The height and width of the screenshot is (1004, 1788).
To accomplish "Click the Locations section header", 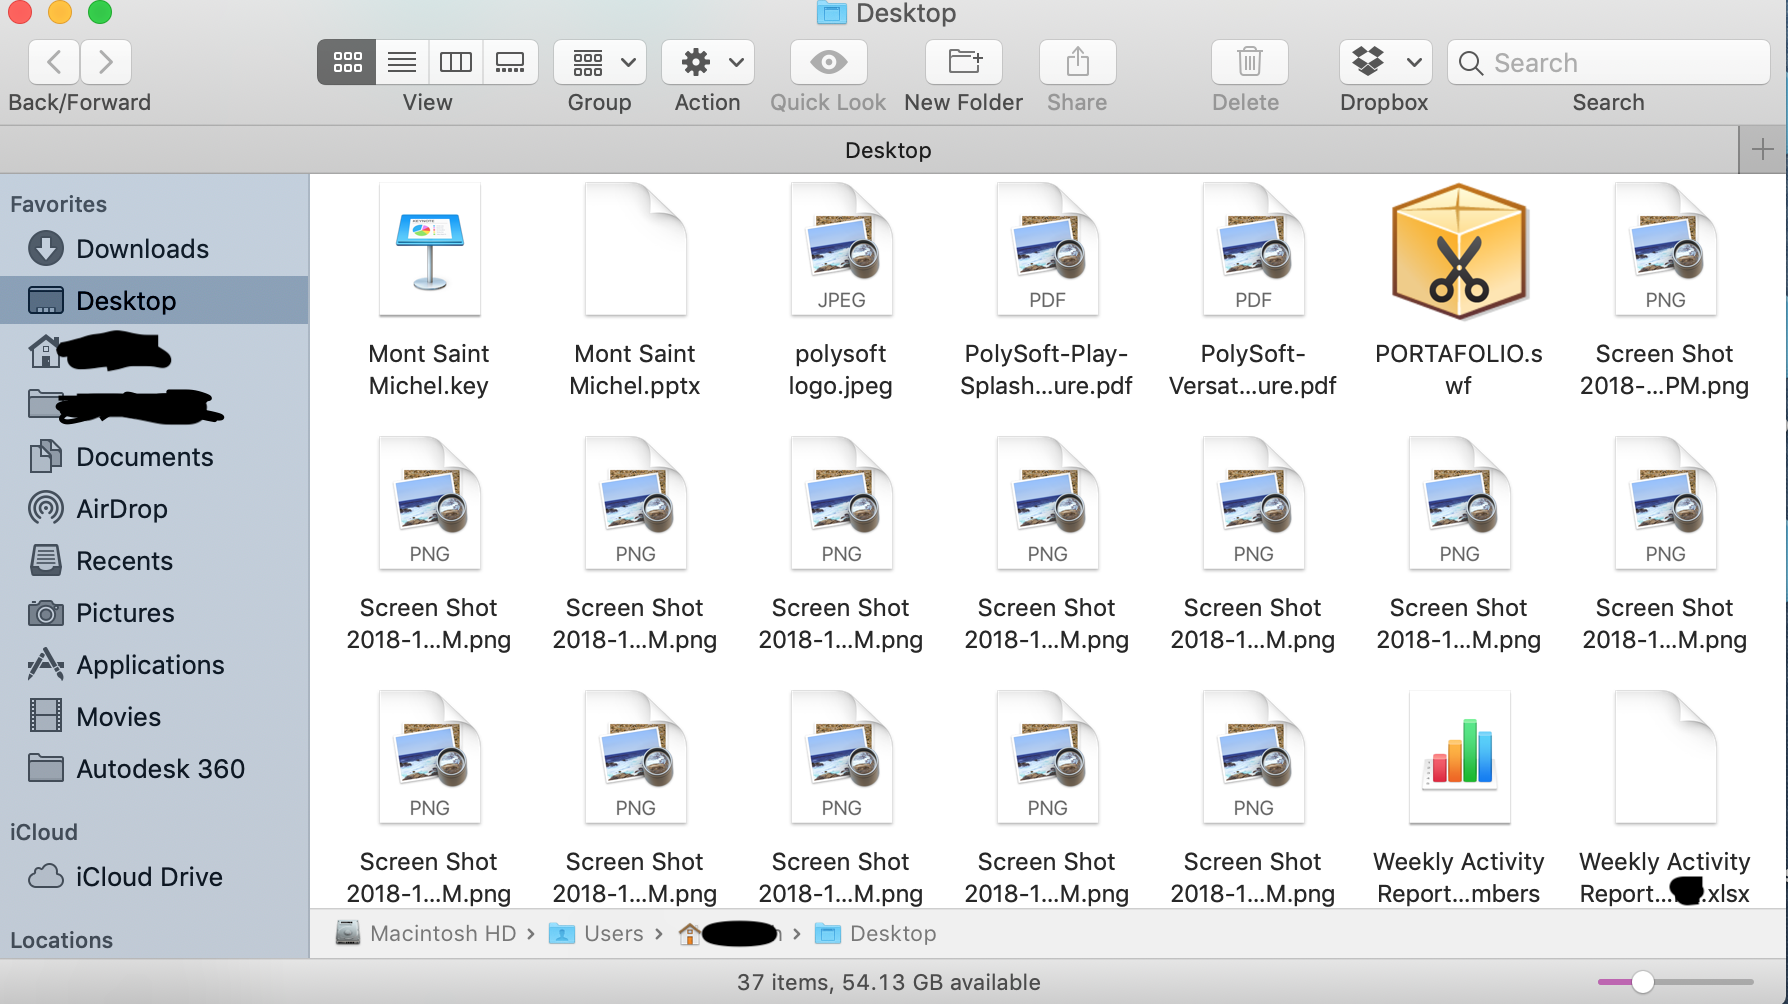I will point(61,940).
